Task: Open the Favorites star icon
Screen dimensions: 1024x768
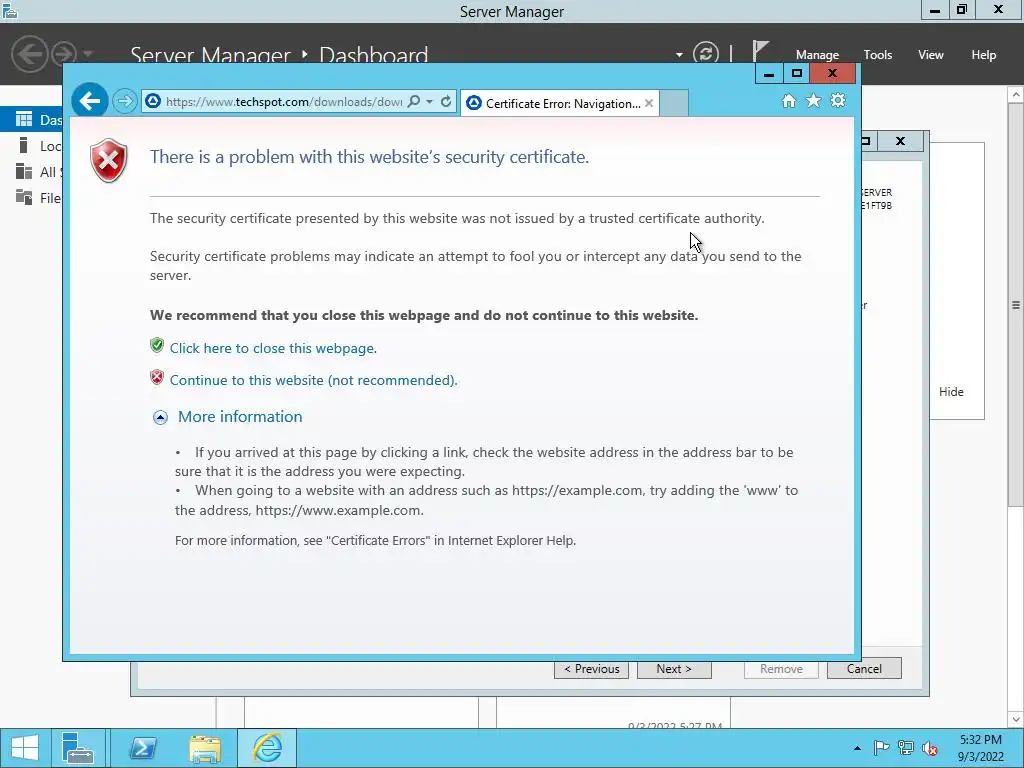Action: pos(813,101)
